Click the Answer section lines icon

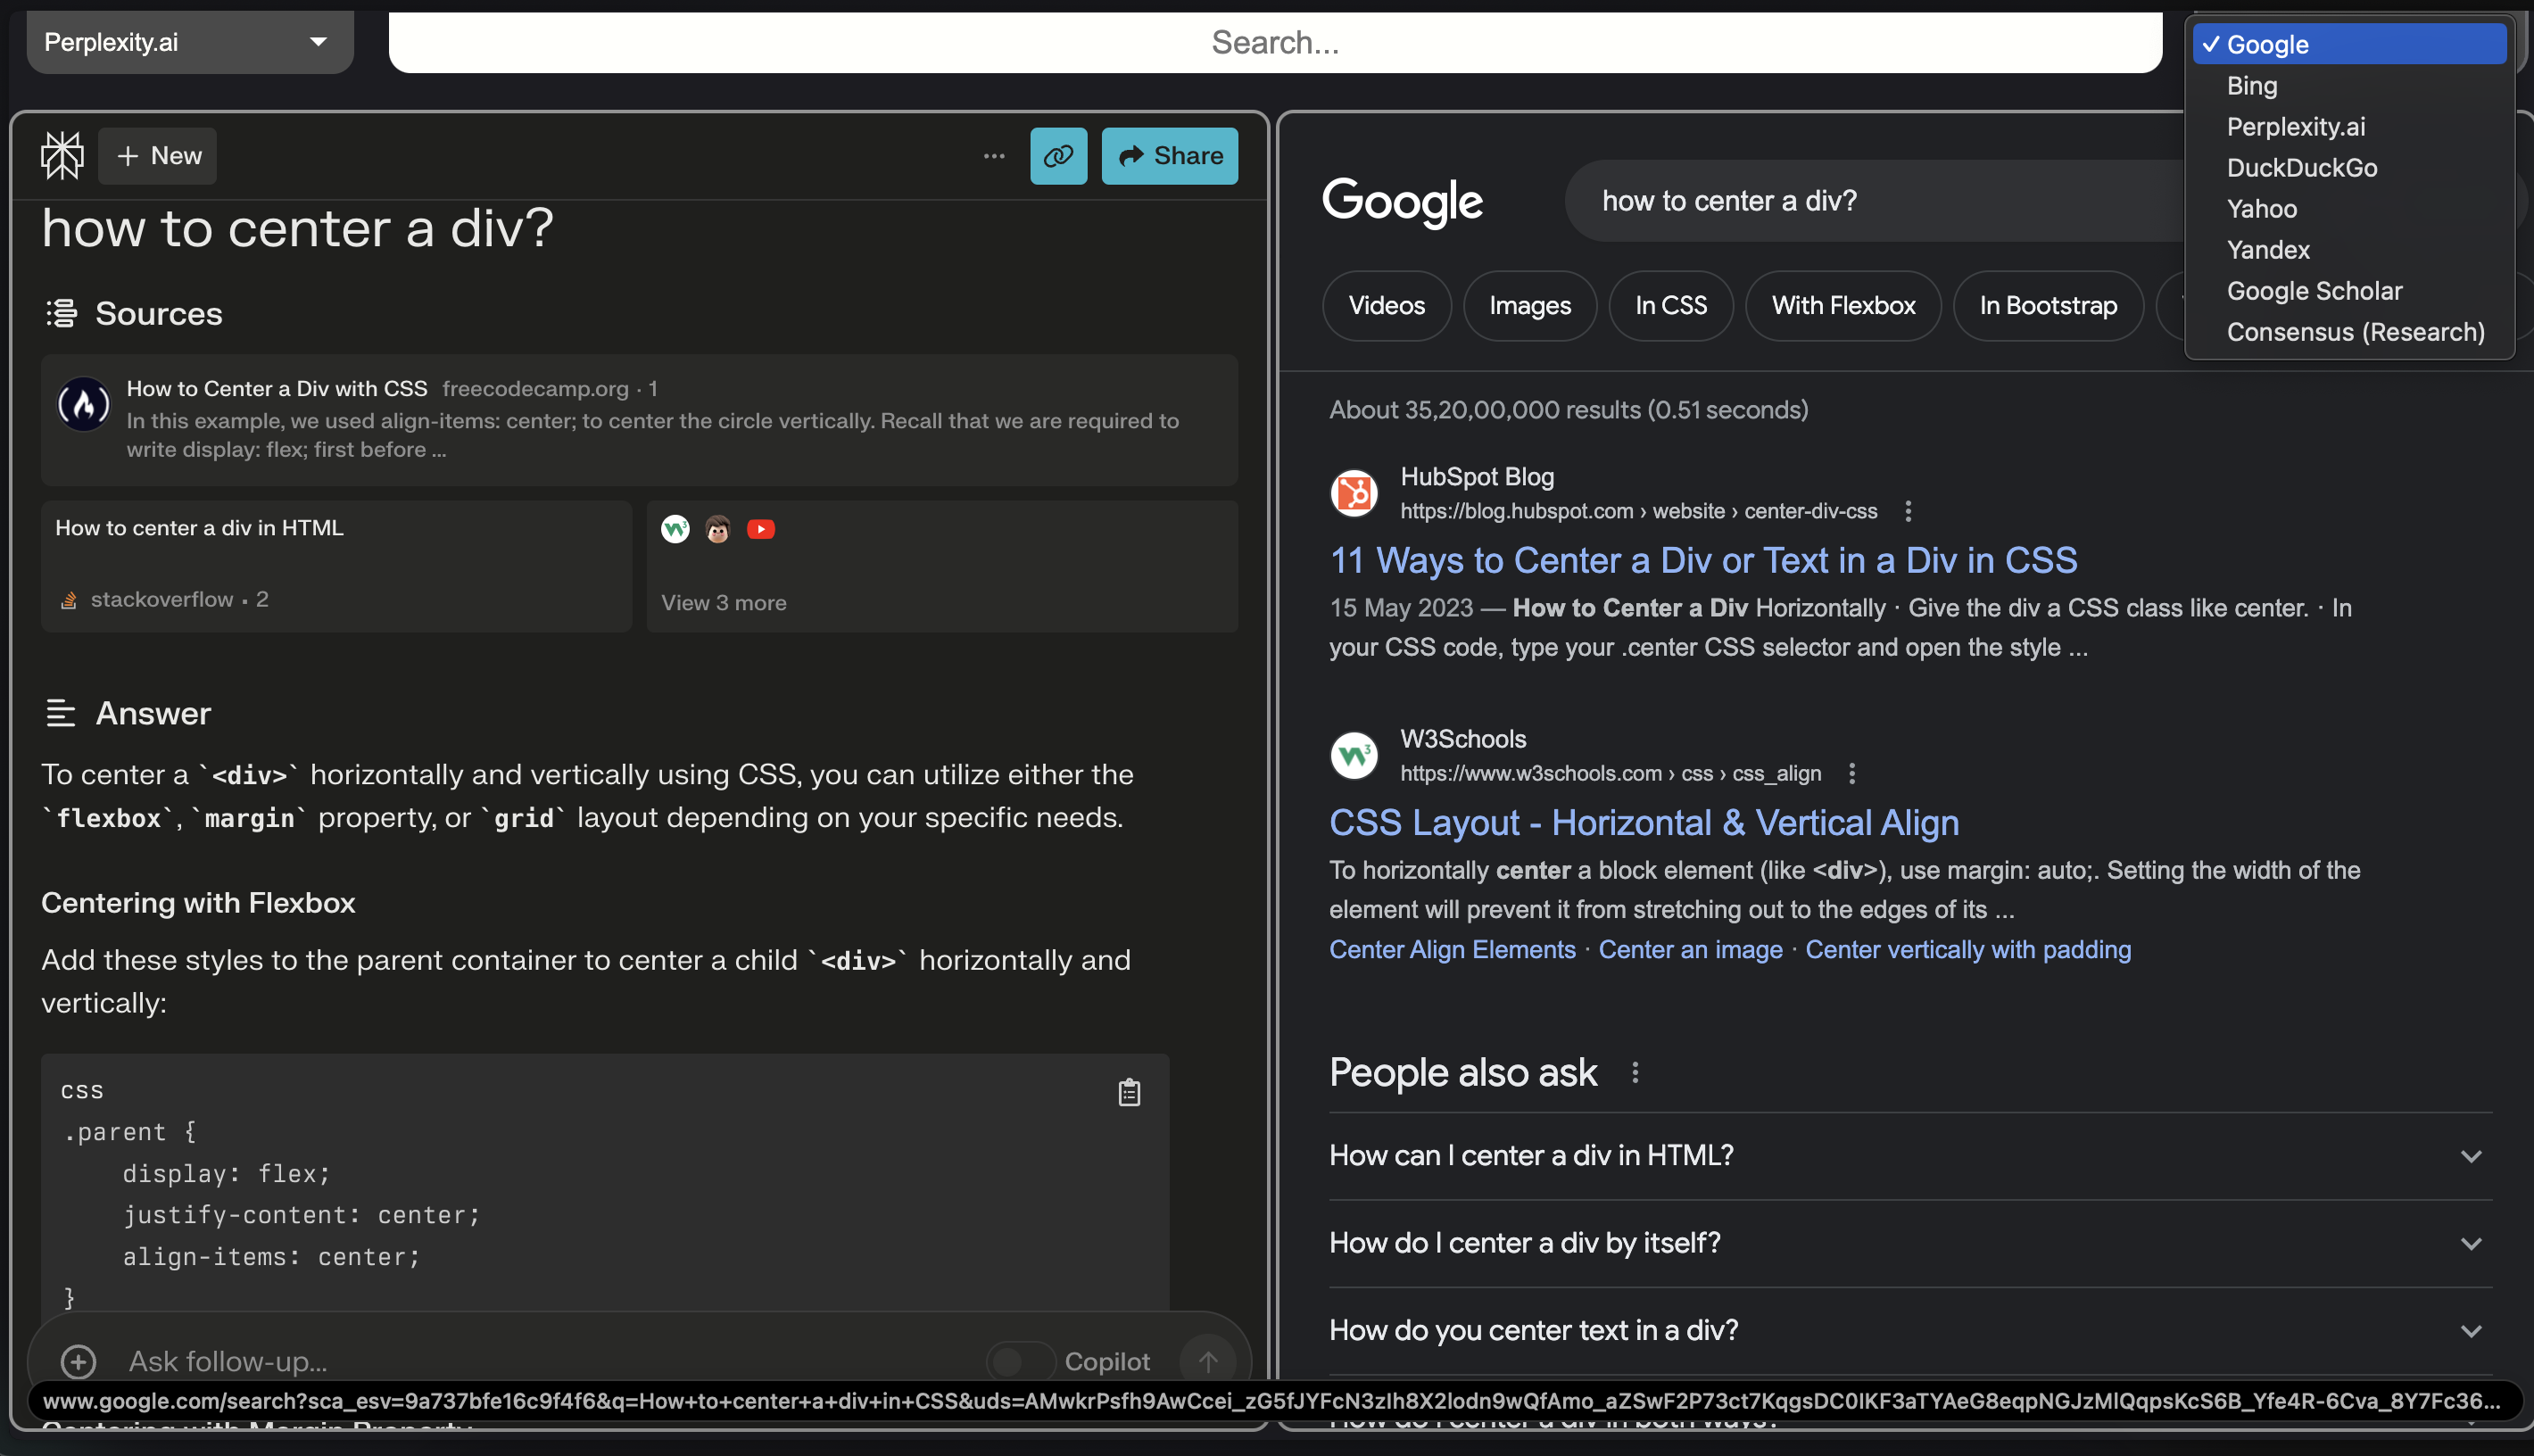coord(60,713)
